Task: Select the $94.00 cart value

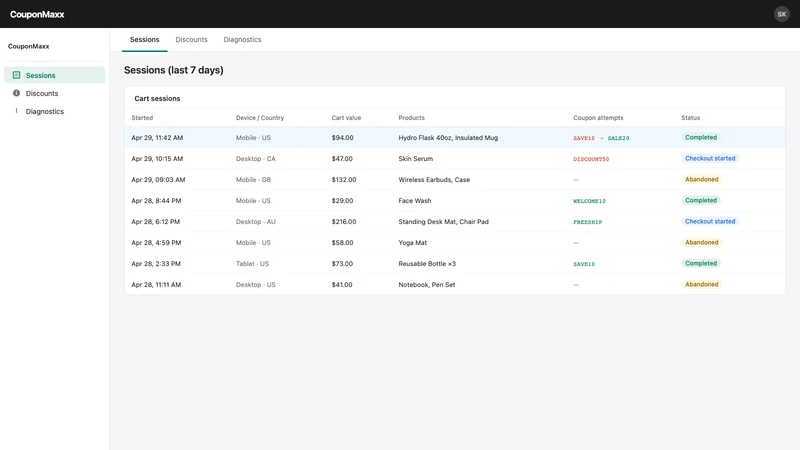Action: click(342, 137)
